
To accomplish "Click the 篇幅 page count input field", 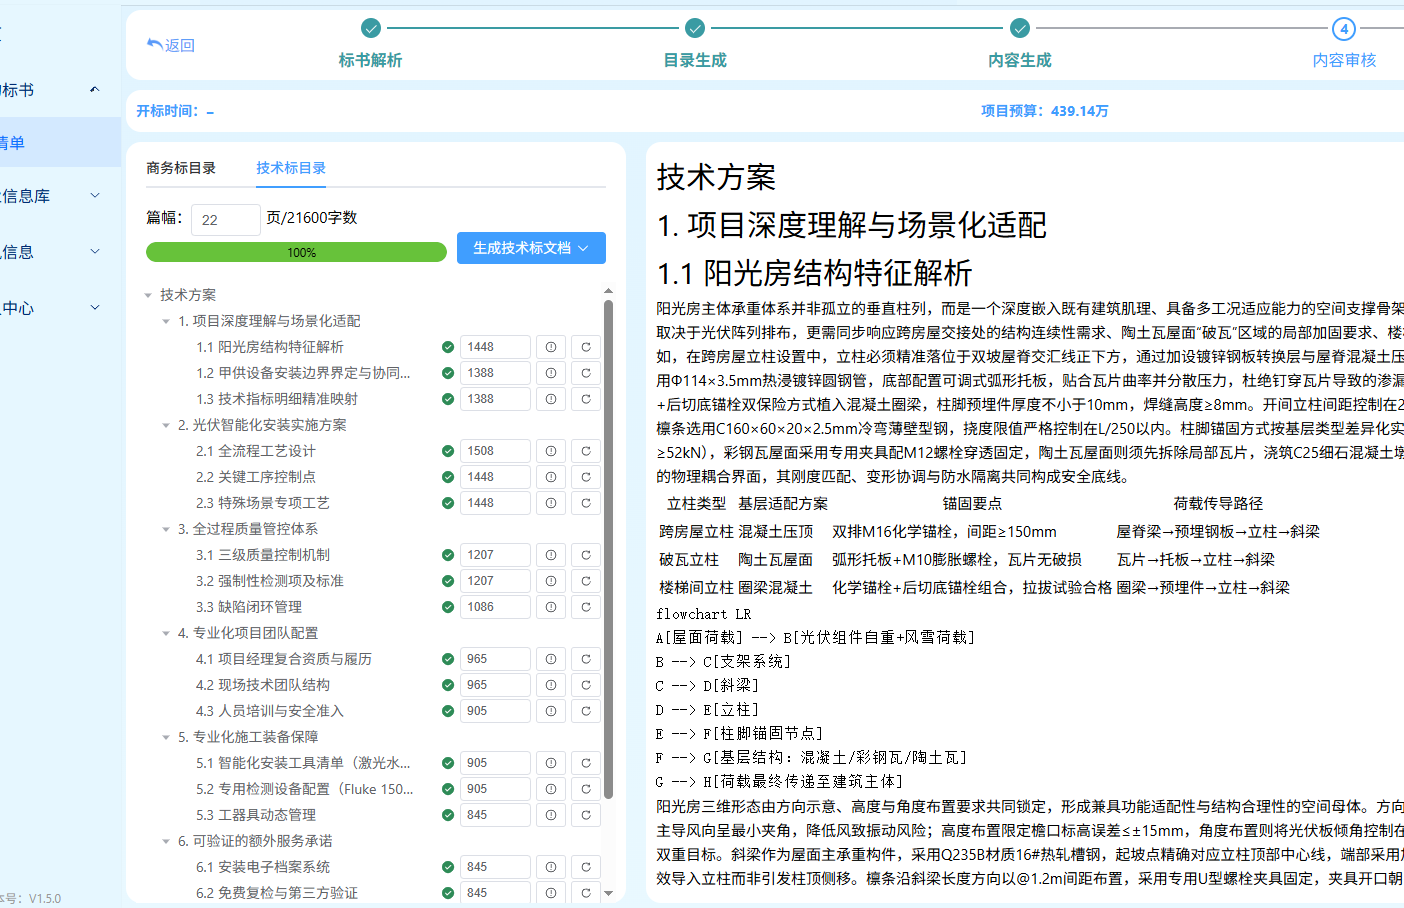I will point(226,220).
